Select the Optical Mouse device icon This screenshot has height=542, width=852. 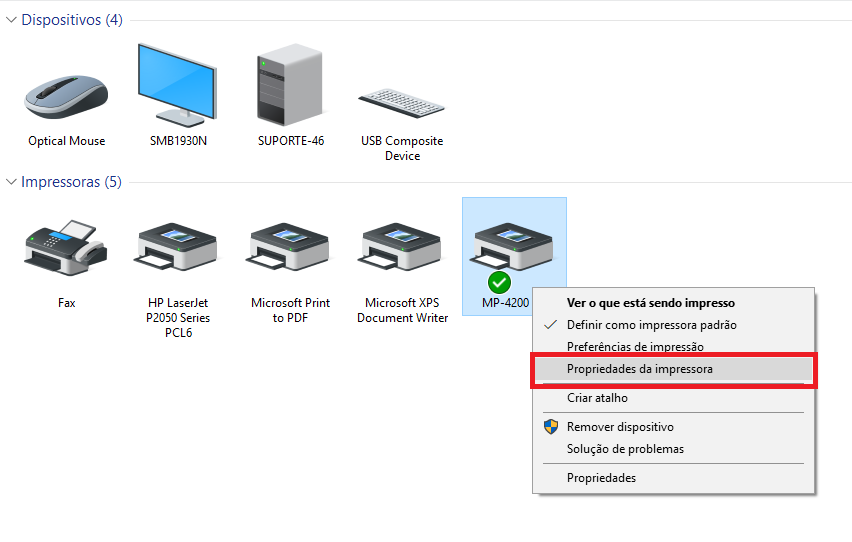pyautogui.click(x=66, y=97)
